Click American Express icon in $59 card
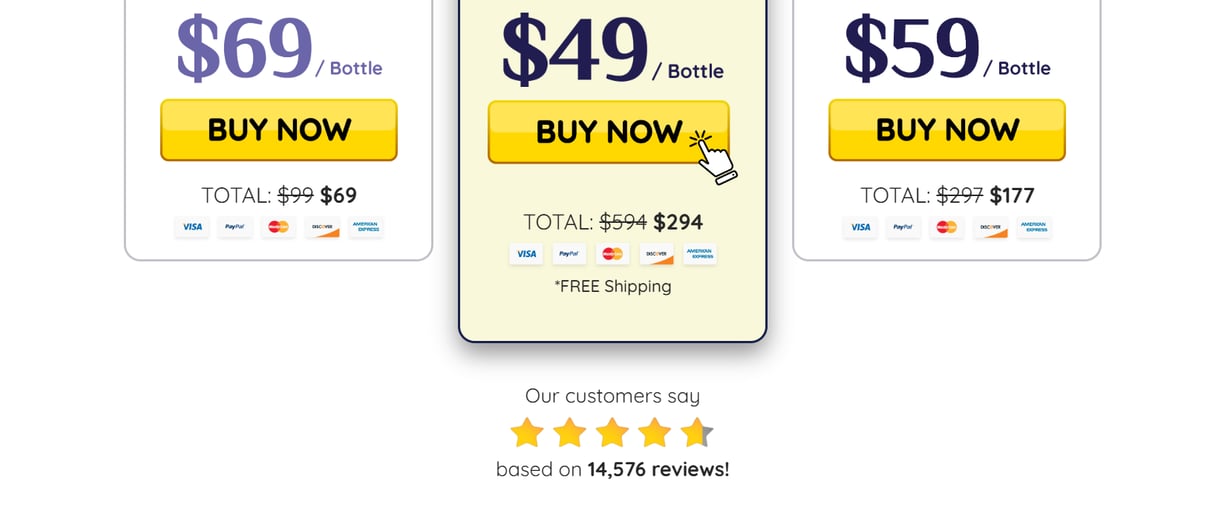 1034,227
